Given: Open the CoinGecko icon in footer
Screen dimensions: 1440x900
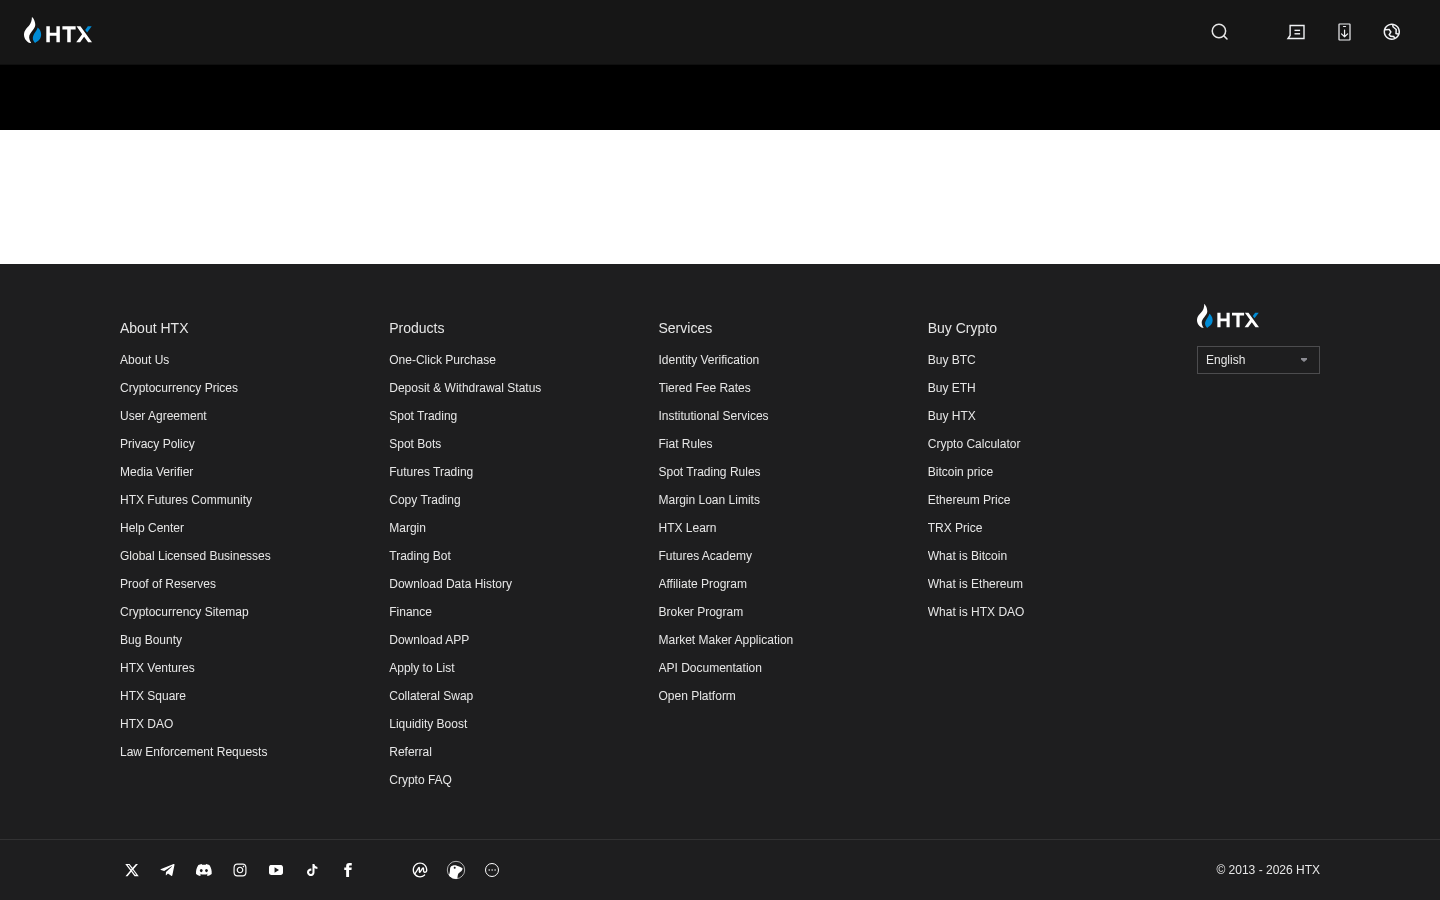Looking at the screenshot, I should (456, 870).
